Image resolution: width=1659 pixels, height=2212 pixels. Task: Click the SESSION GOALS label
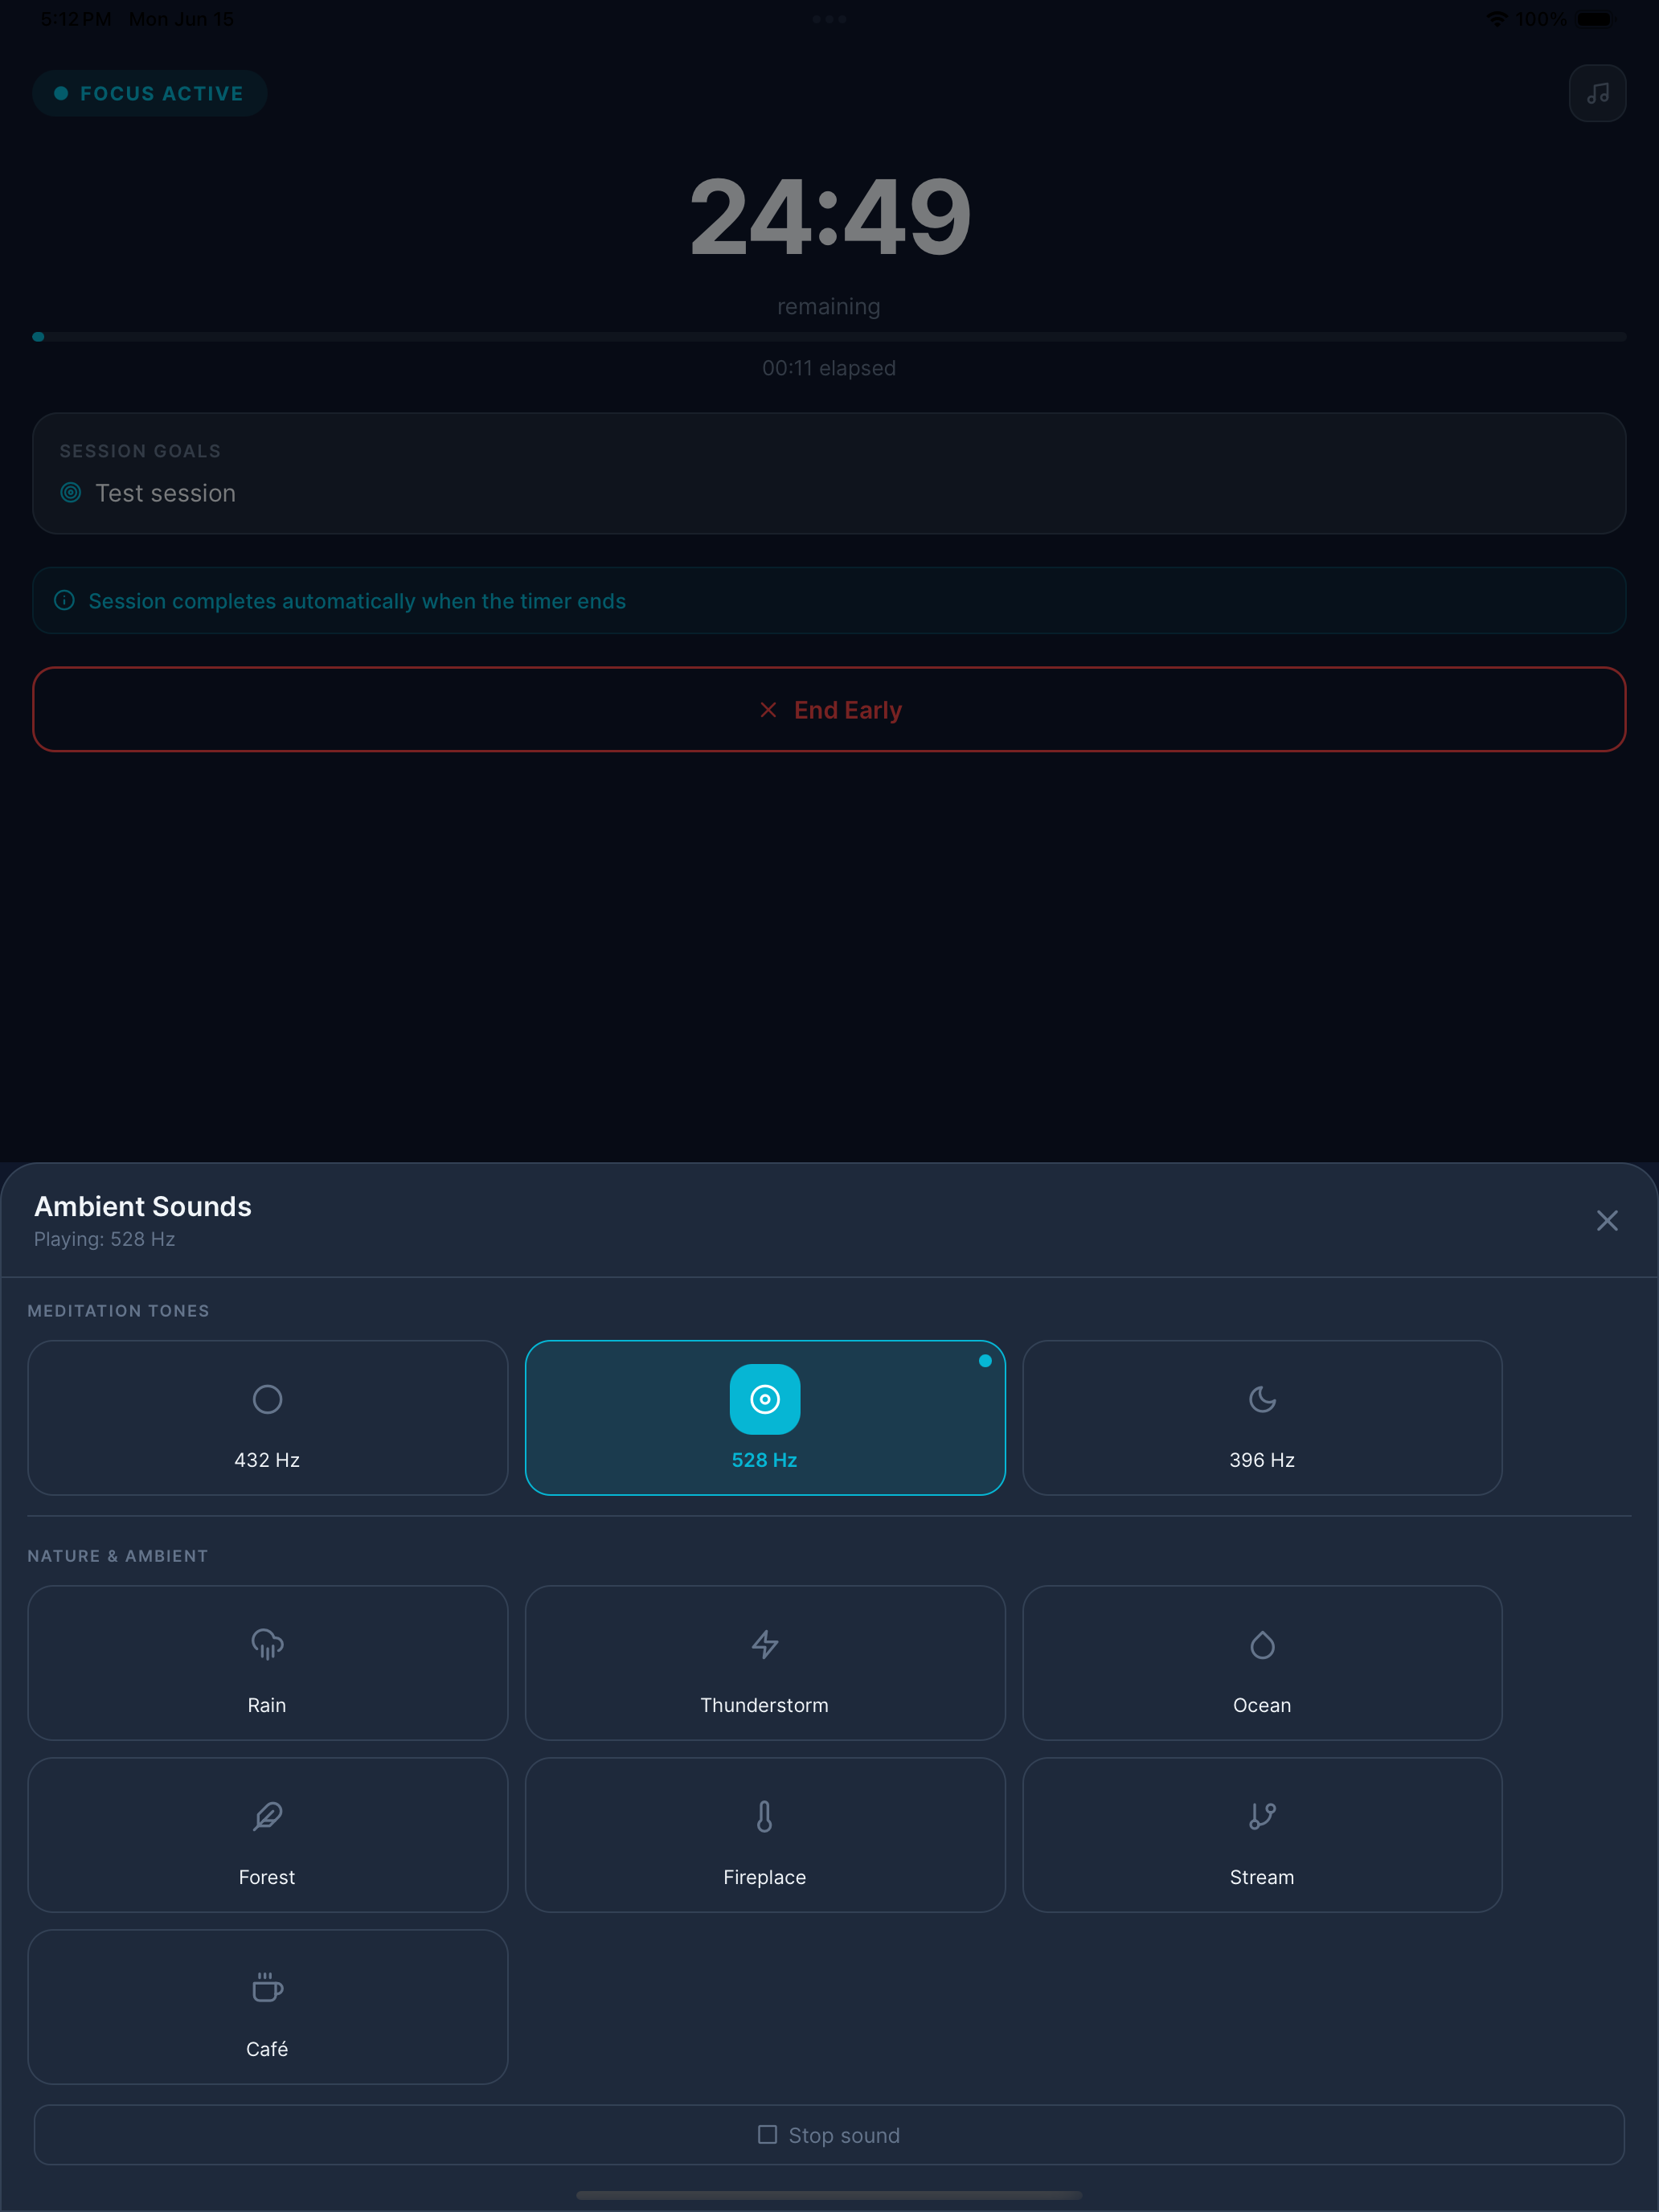click(140, 451)
